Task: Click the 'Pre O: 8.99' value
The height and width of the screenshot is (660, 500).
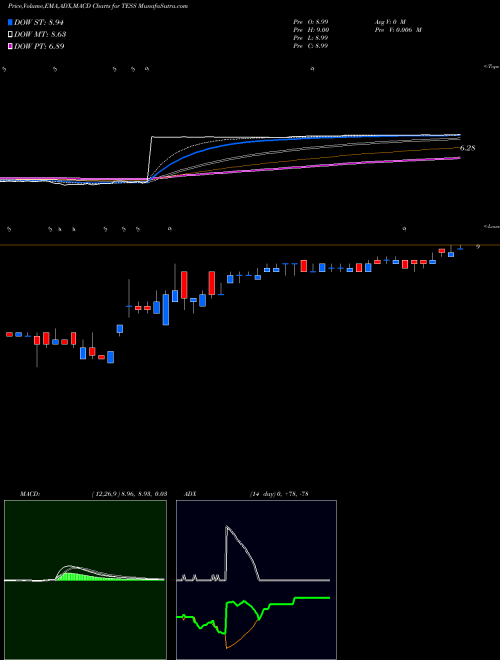Action: tap(311, 22)
